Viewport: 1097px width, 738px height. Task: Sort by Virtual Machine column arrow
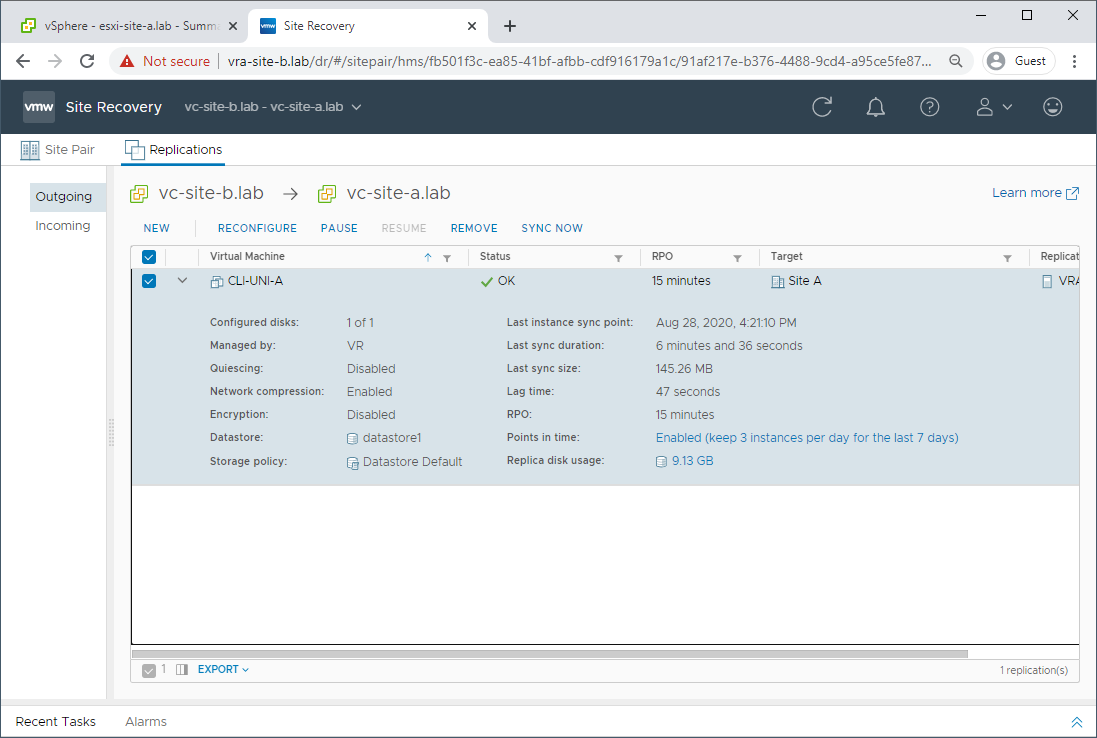click(x=428, y=257)
